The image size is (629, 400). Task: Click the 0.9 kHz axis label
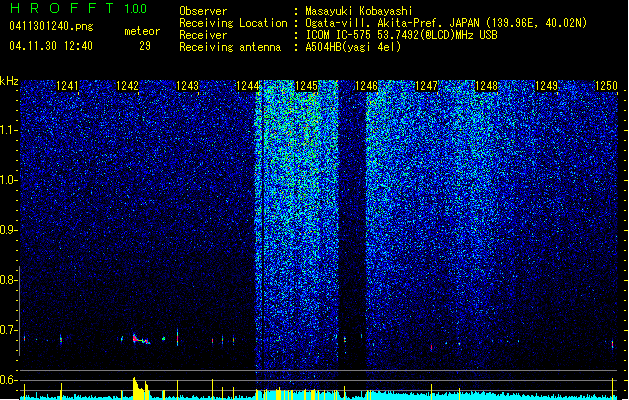click(8, 230)
